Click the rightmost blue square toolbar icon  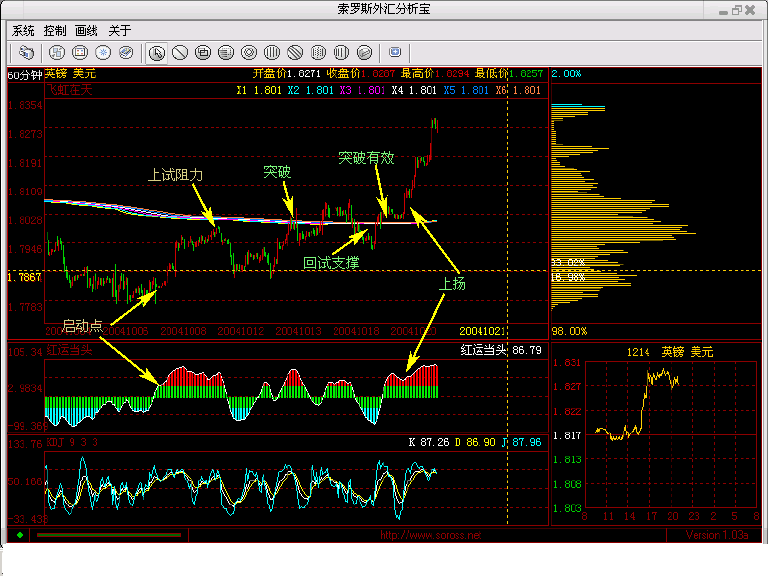tap(395, 51)
